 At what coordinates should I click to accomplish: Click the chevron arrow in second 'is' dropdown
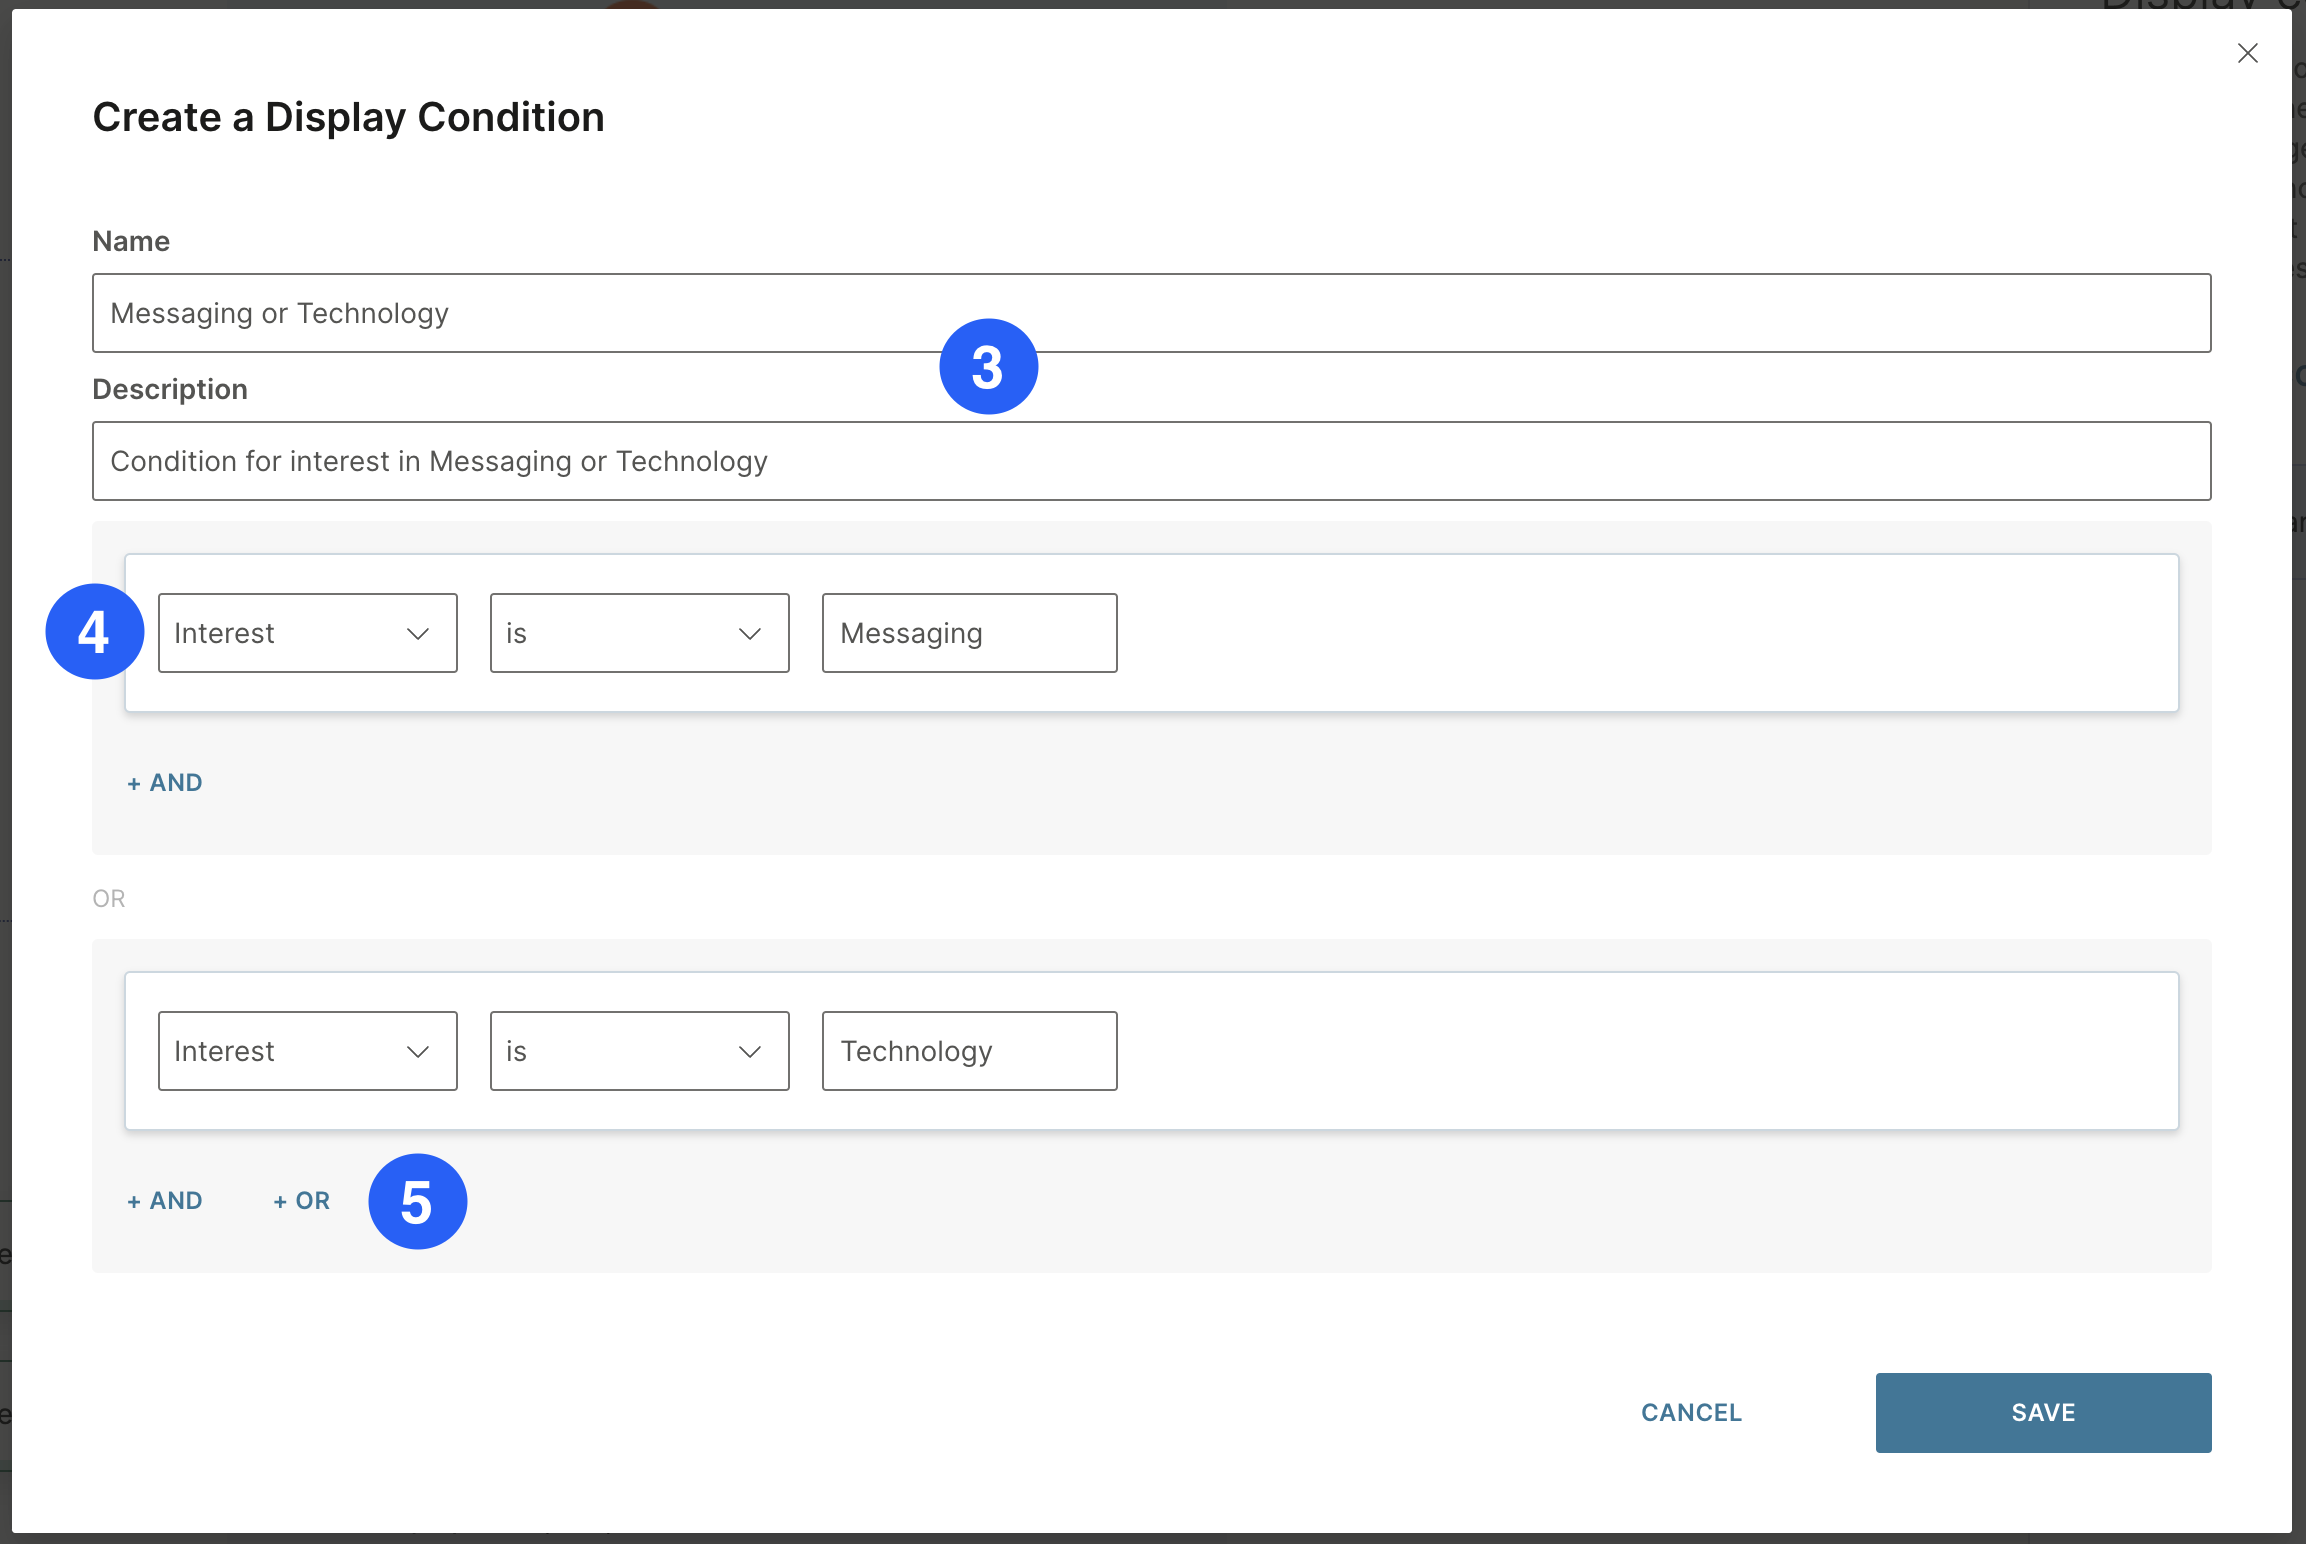tap(750, 1052)
